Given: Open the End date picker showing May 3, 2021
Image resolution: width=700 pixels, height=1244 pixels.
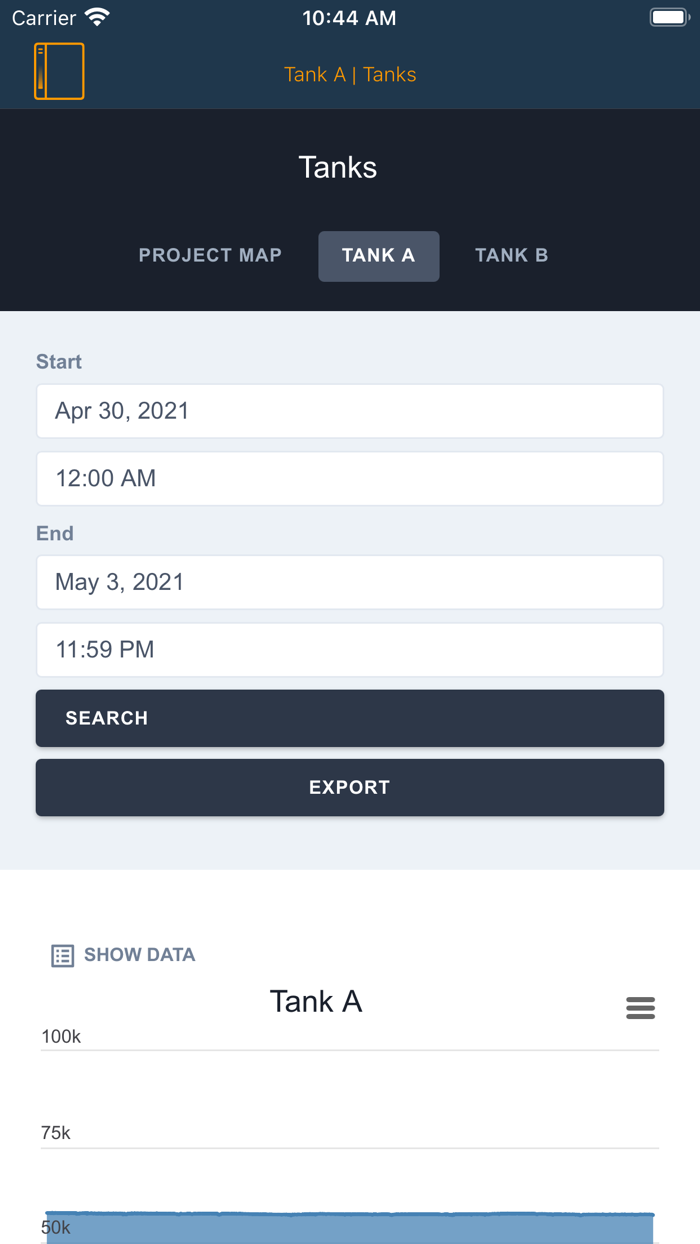Looking at the screenshot, I should [x=350, y=582].
